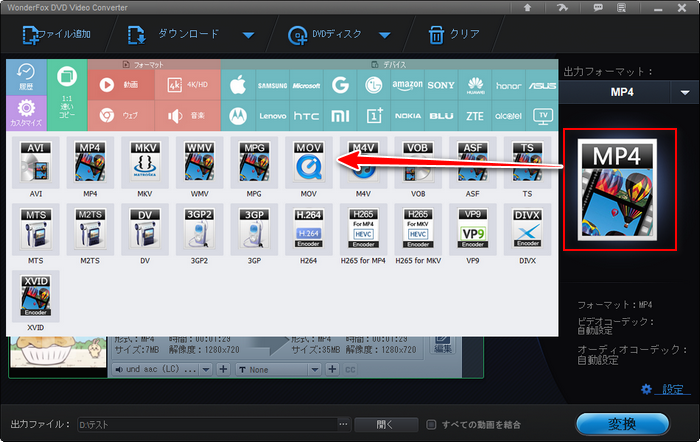Open the カスタマイズ customize section

[x=27, y=109]
